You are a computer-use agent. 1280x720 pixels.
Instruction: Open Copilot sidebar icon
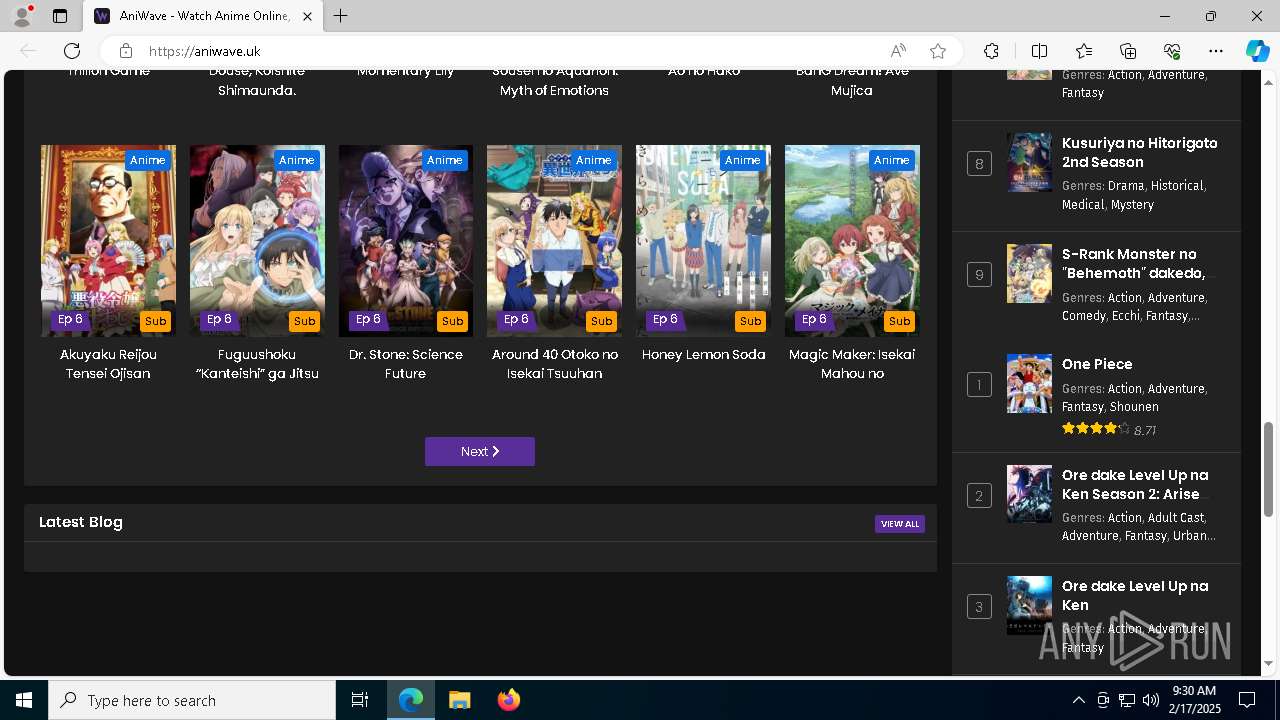[1257, 51]
